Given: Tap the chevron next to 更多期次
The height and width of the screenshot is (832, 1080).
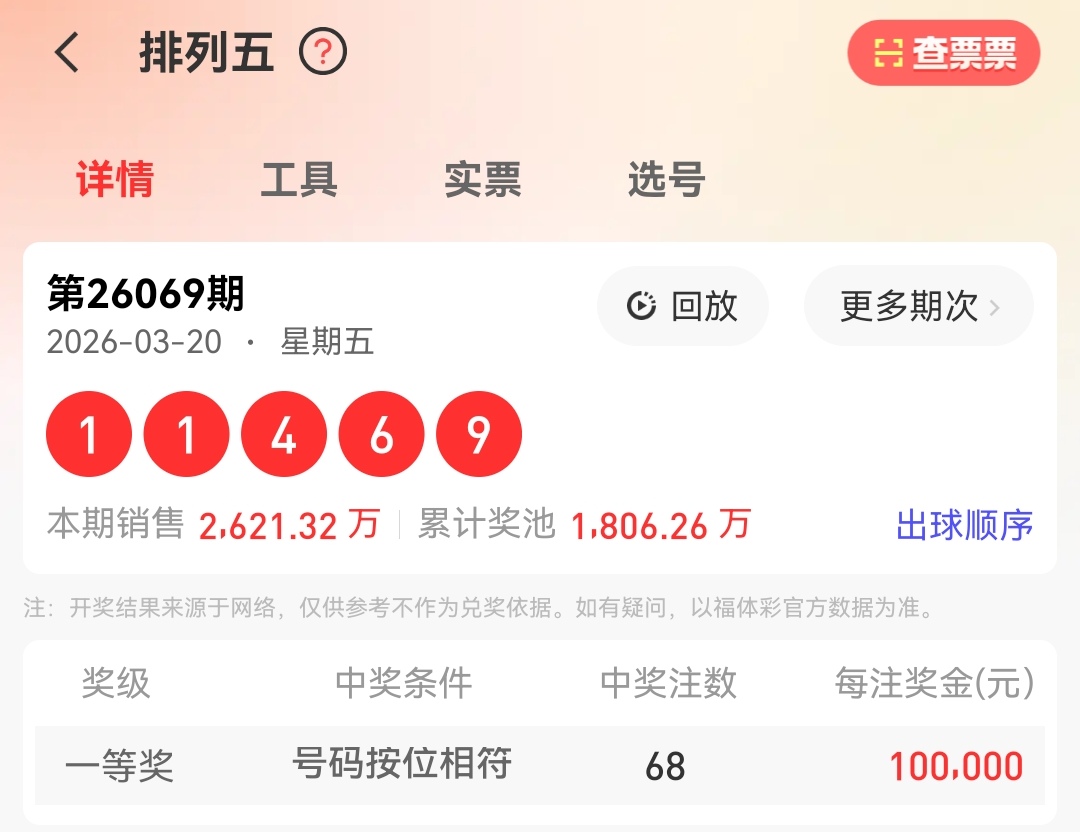Looking at the screenshot, I should (994, 307).
